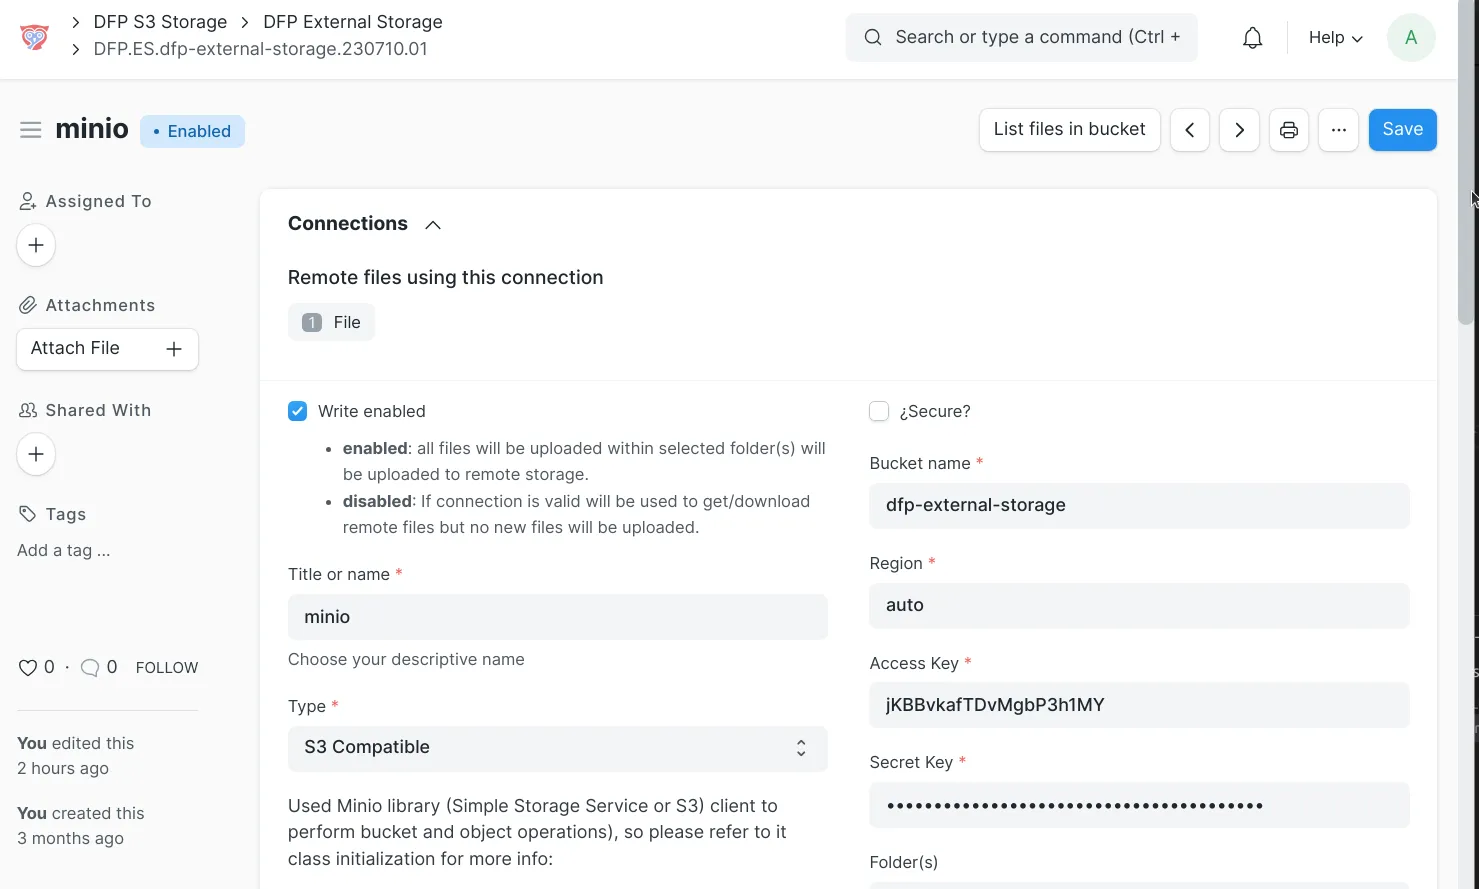This screenshot has height=889, width=1479.
Task: Navigate to DFP External Storage breadcrumb
Action: click(352, 22)
